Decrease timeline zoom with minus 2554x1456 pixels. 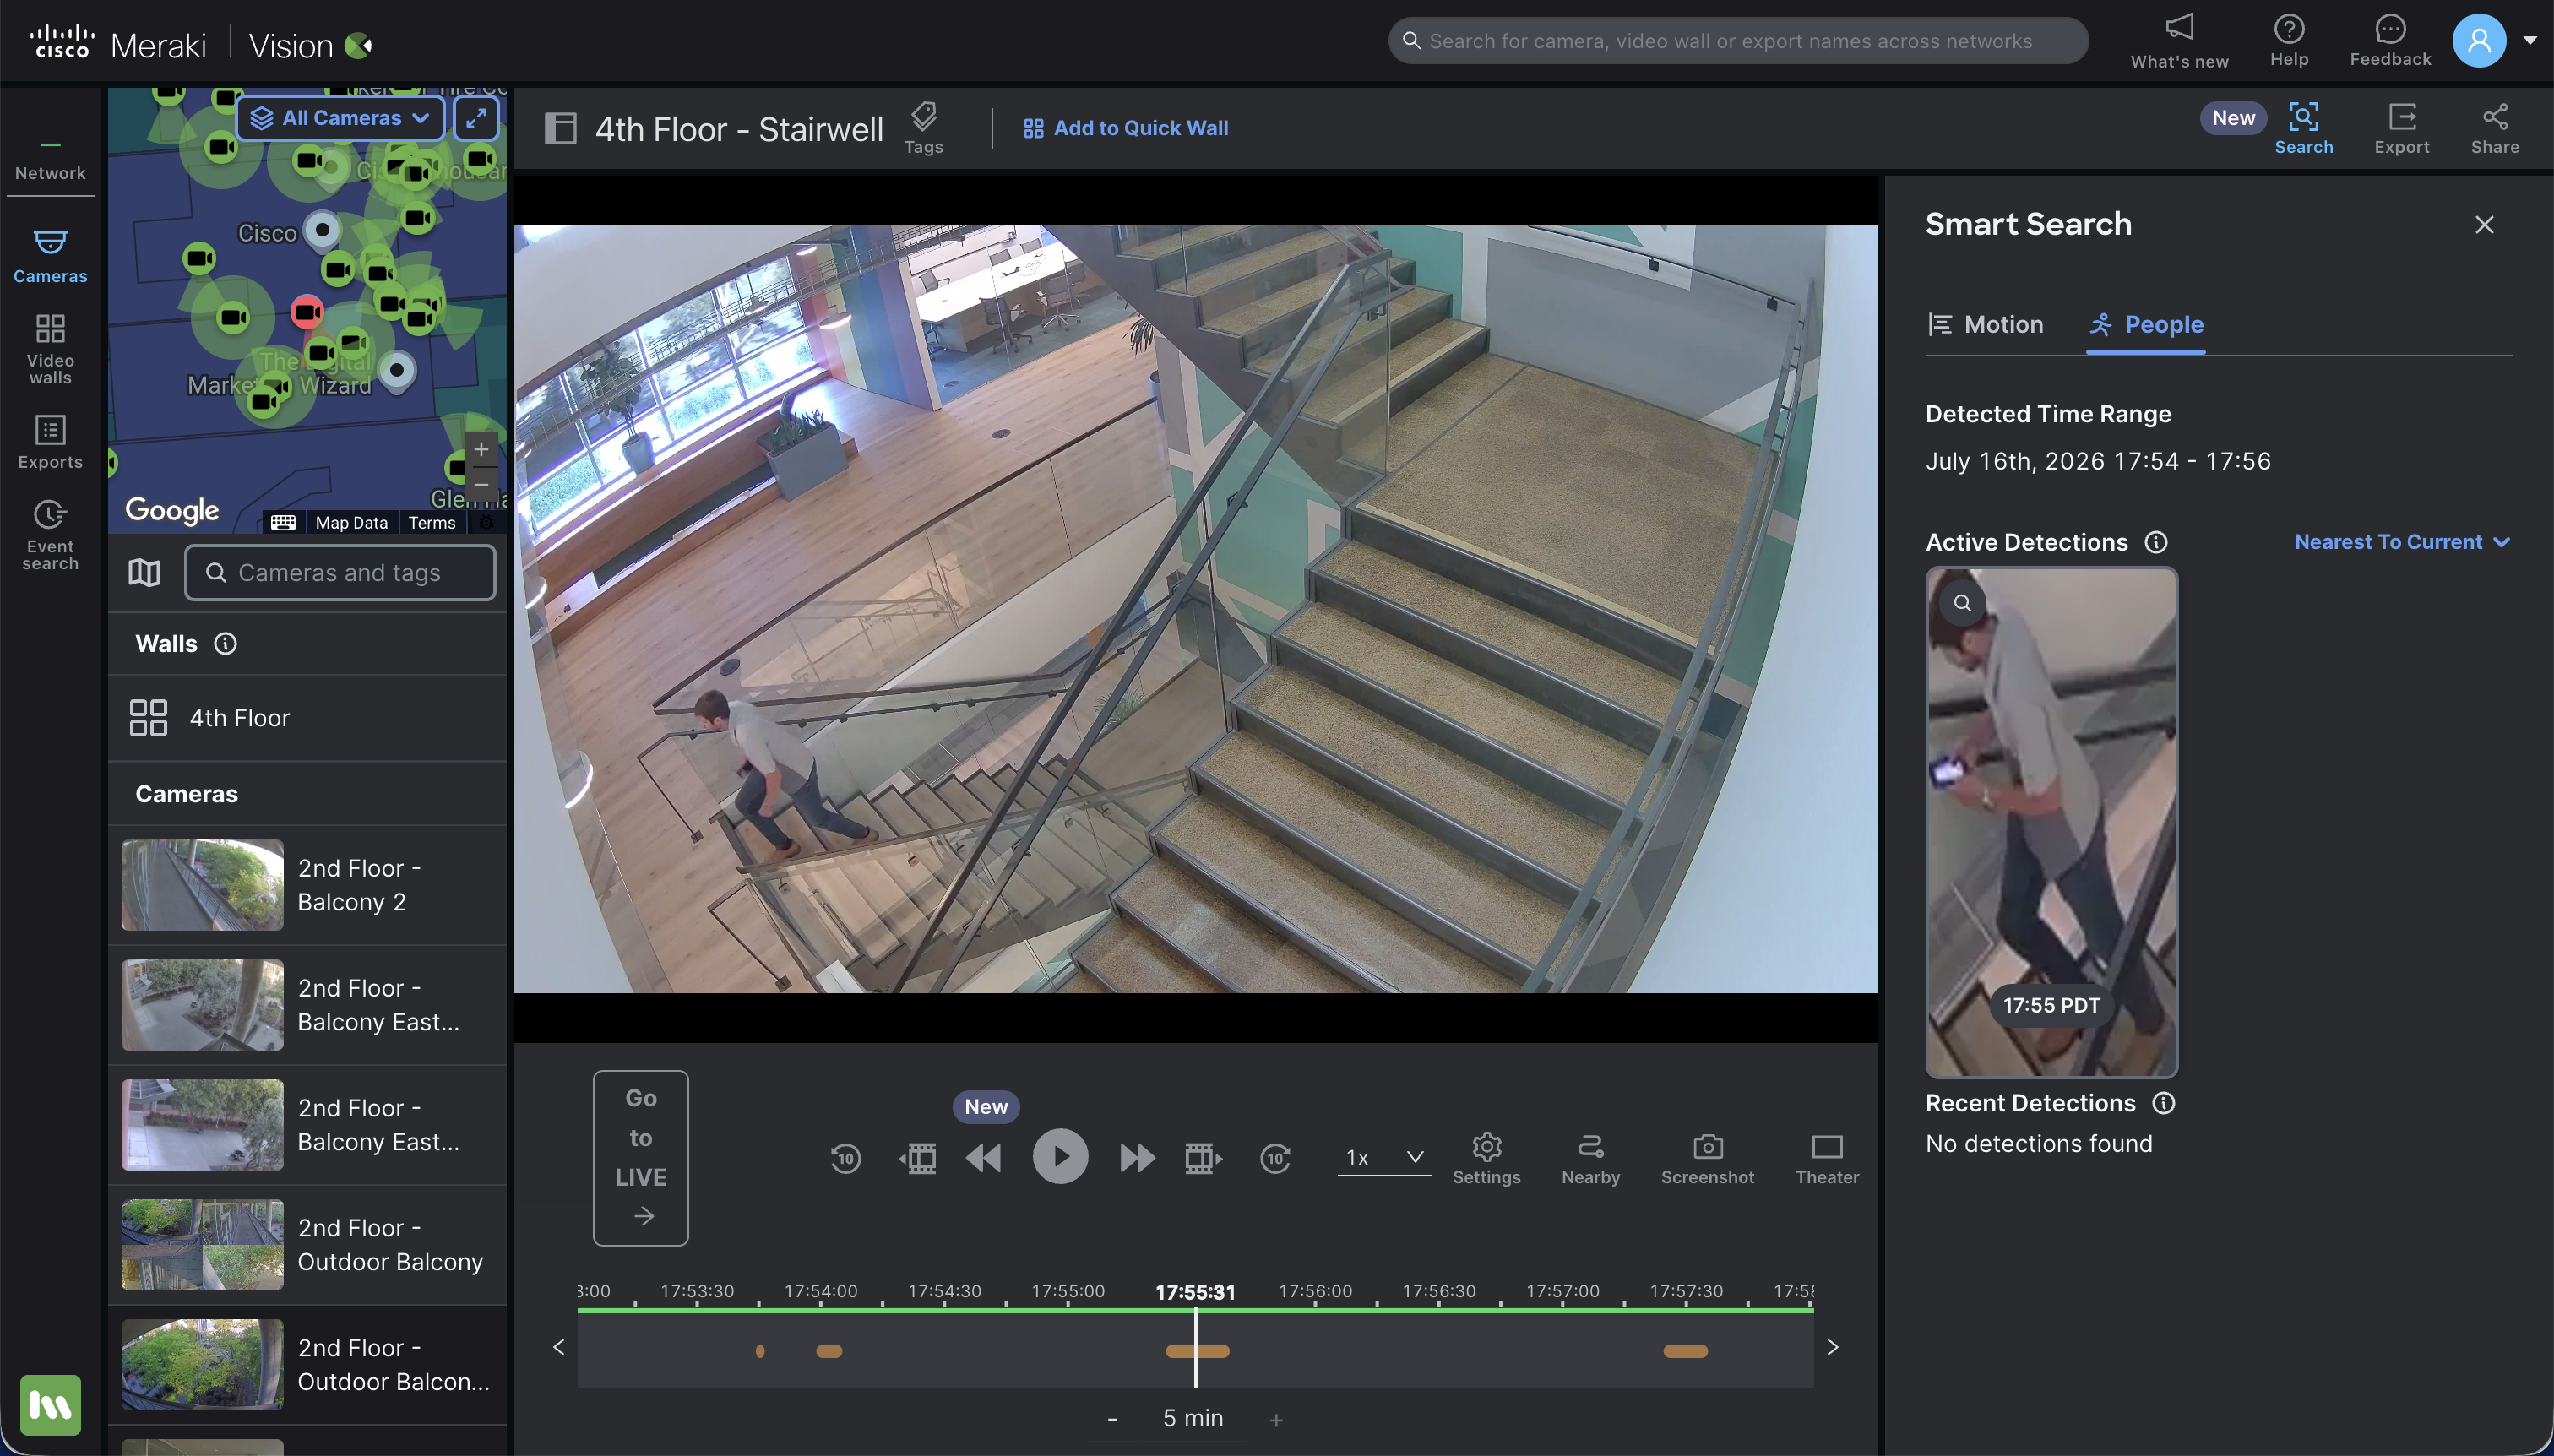point(1112,1419)
